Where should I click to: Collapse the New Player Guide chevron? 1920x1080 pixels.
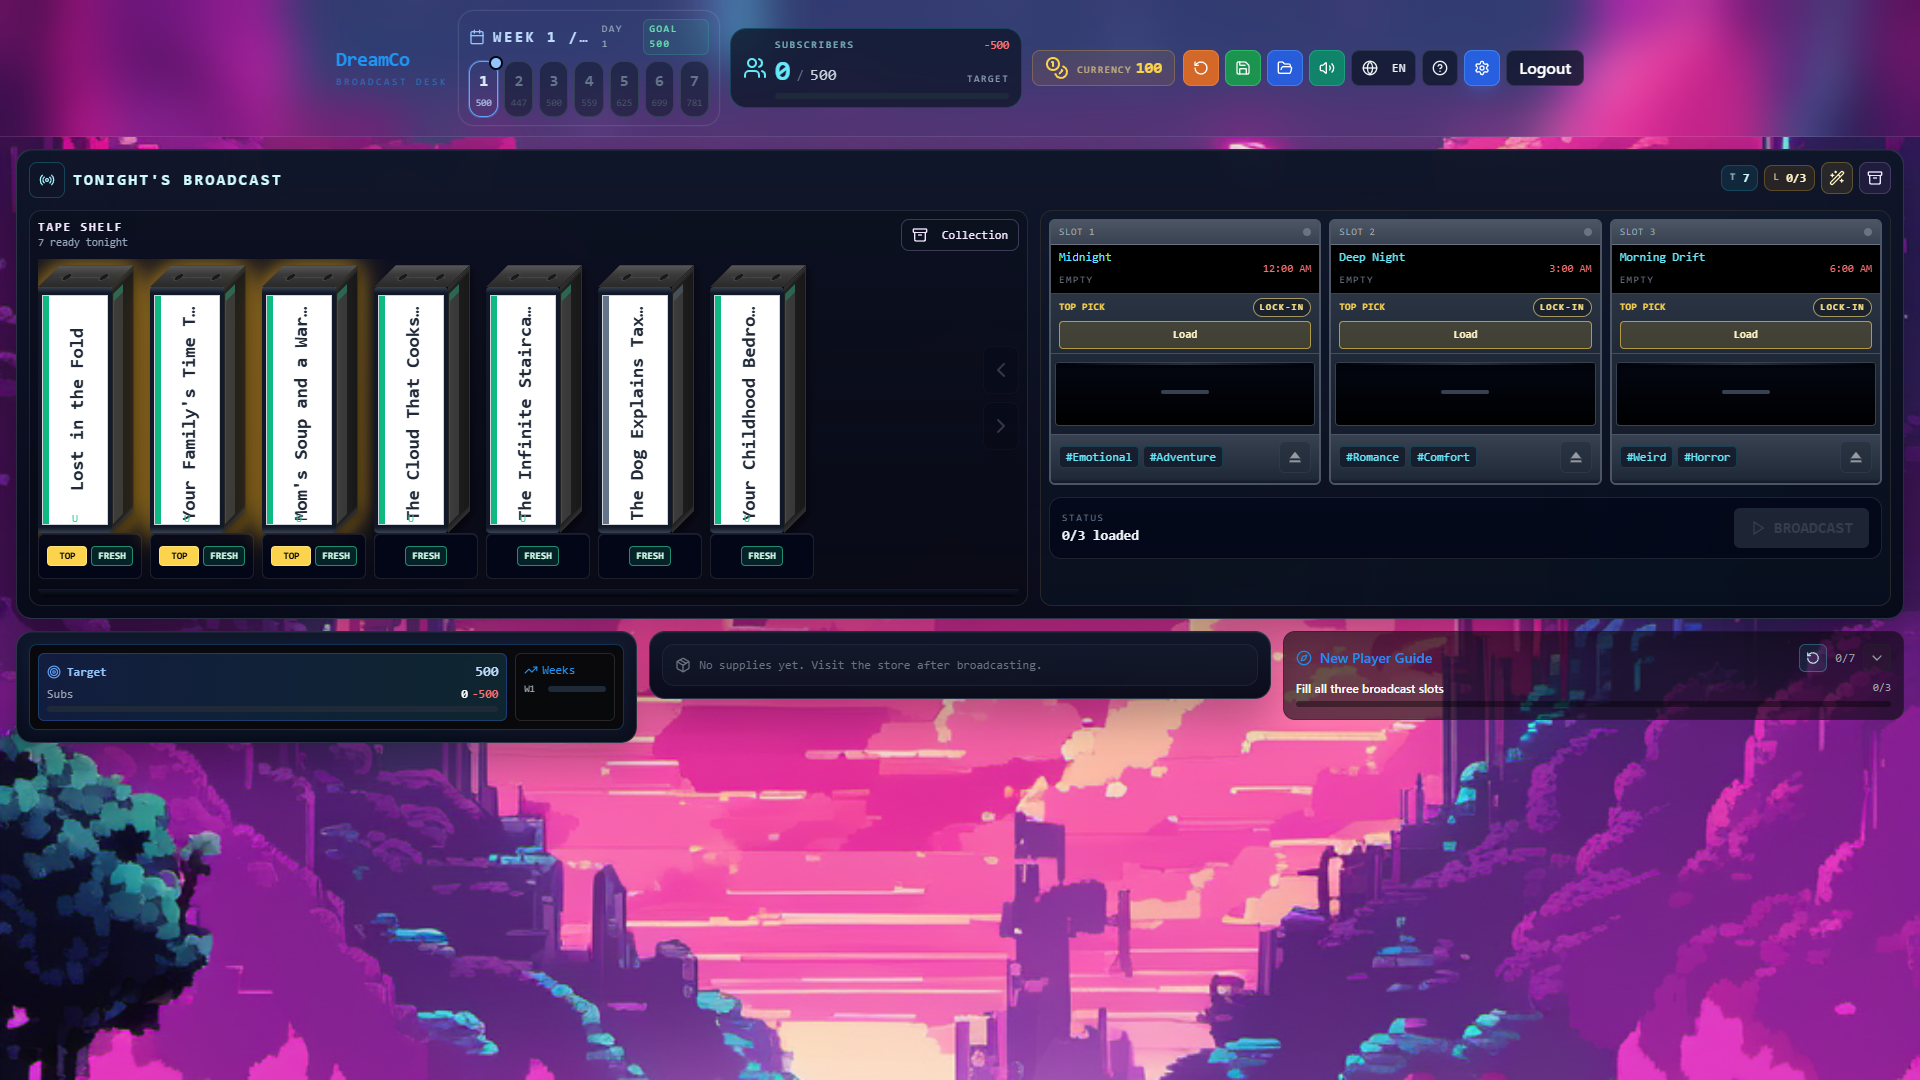(x=1877, y=658)
